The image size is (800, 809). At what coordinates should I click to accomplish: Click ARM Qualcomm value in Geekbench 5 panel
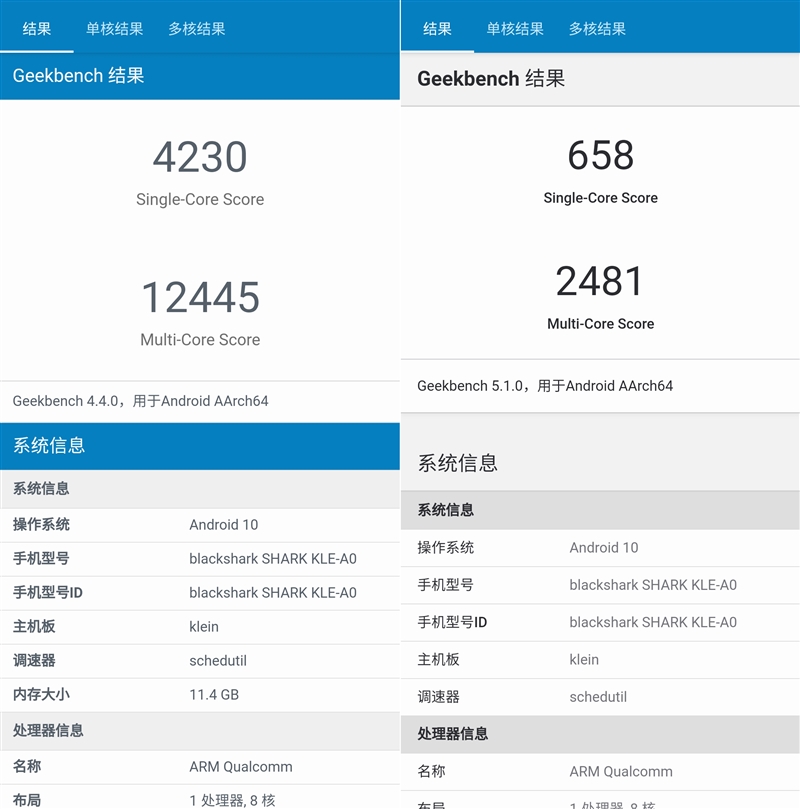(621, 771)
